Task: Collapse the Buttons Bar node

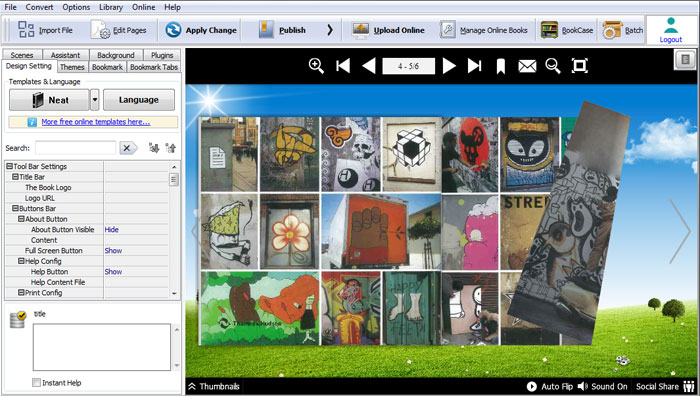Action: (x=15, y=208)
